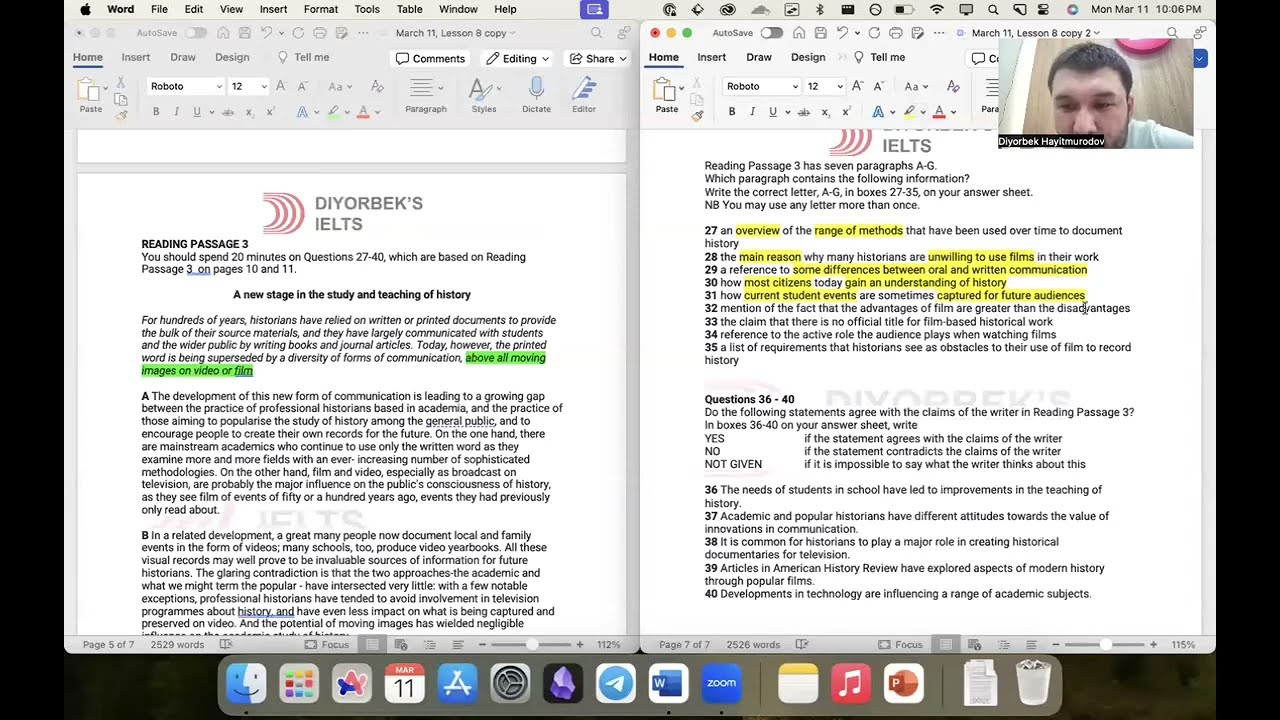Click Italic in the left Word window
Viewport: 1280px width, 720px height.
pyautogui.click(x=176, y=112)
